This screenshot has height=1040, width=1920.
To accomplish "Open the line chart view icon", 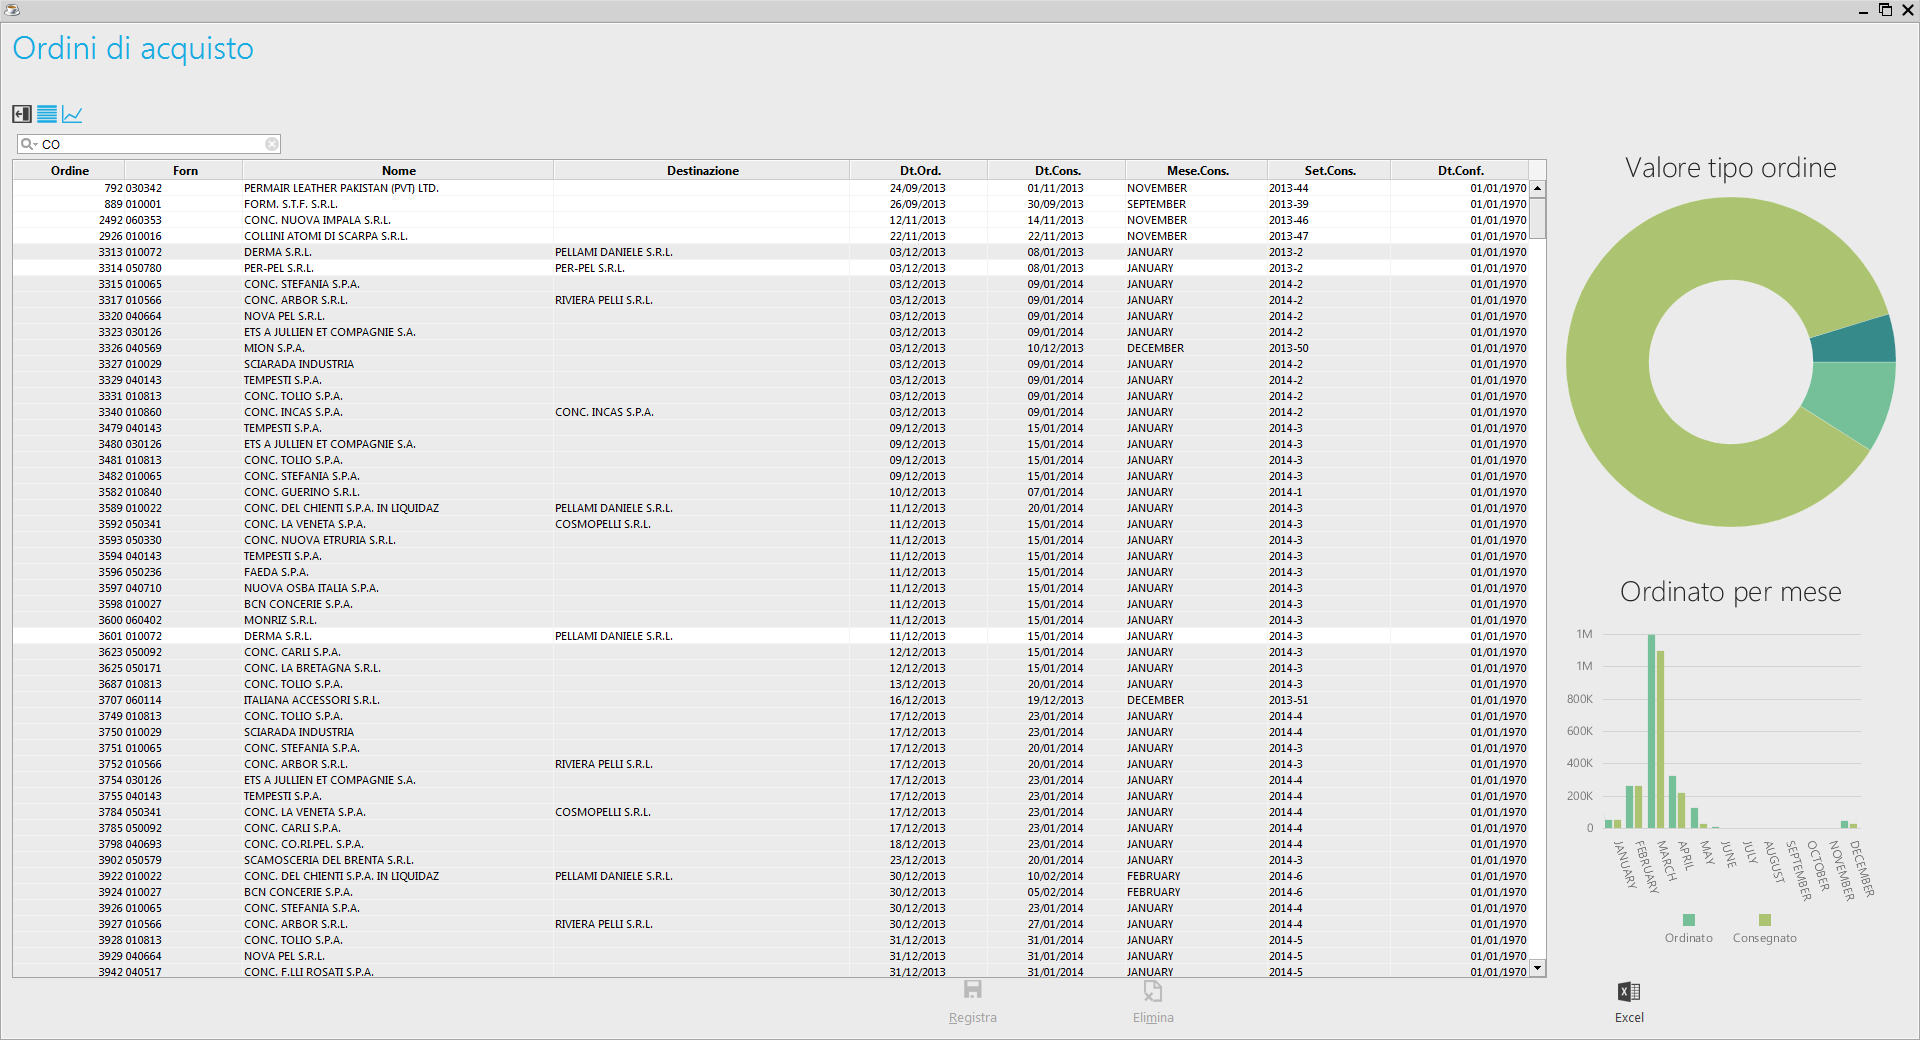I will [x=72, y=114].
